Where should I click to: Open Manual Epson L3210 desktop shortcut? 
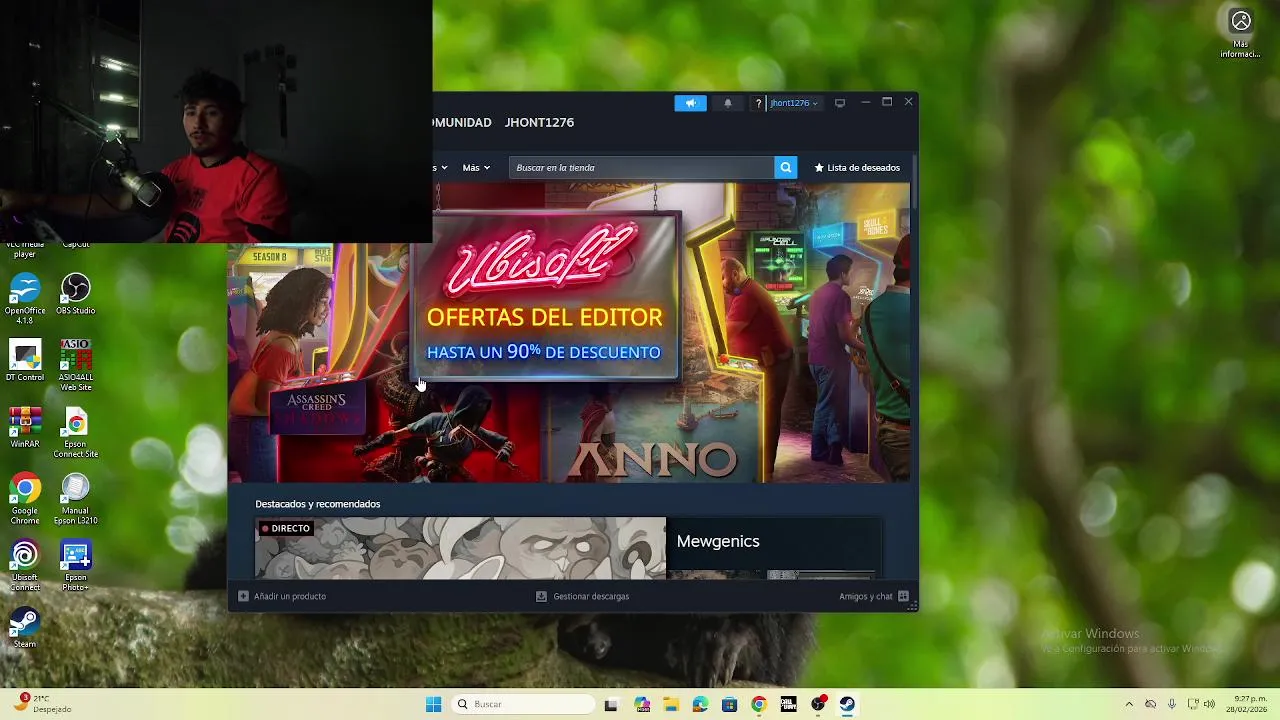76,499
